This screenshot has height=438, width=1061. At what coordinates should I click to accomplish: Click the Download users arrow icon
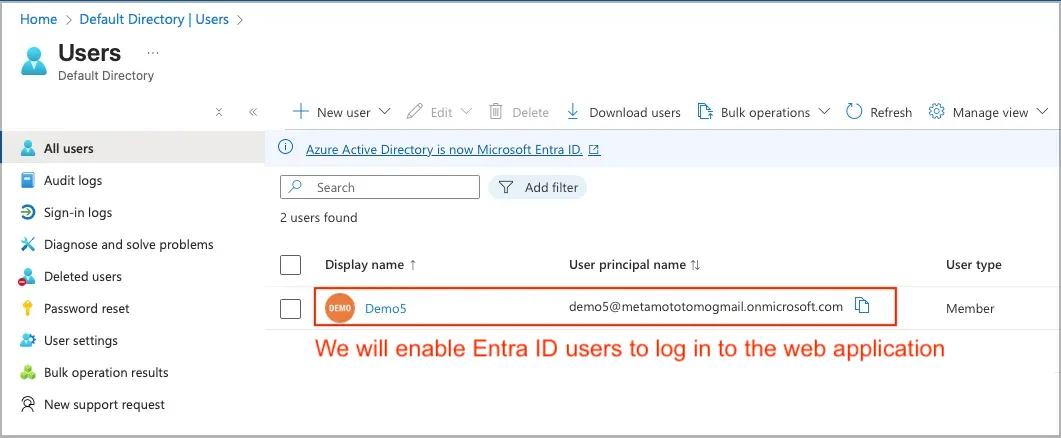click(x=573, y=112)
